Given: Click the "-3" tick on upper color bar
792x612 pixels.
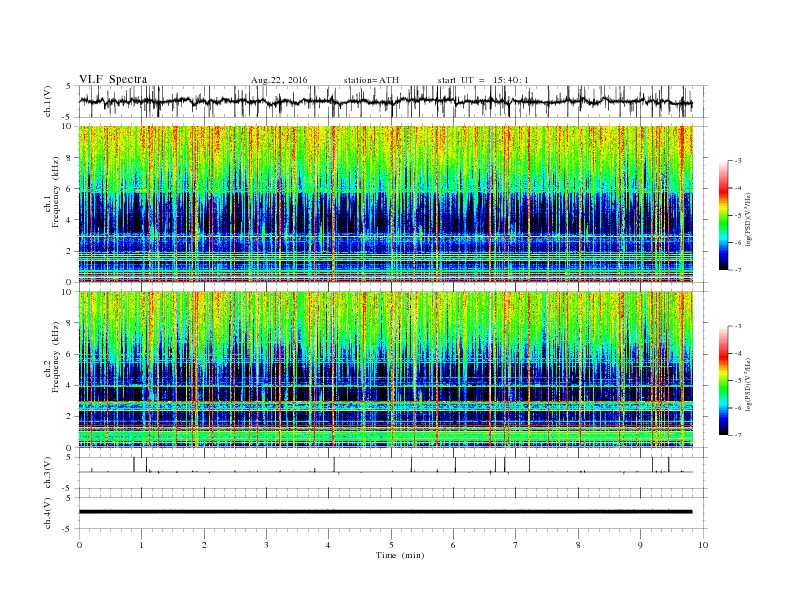Looking at the screenshot, I should tap(737, 161).
